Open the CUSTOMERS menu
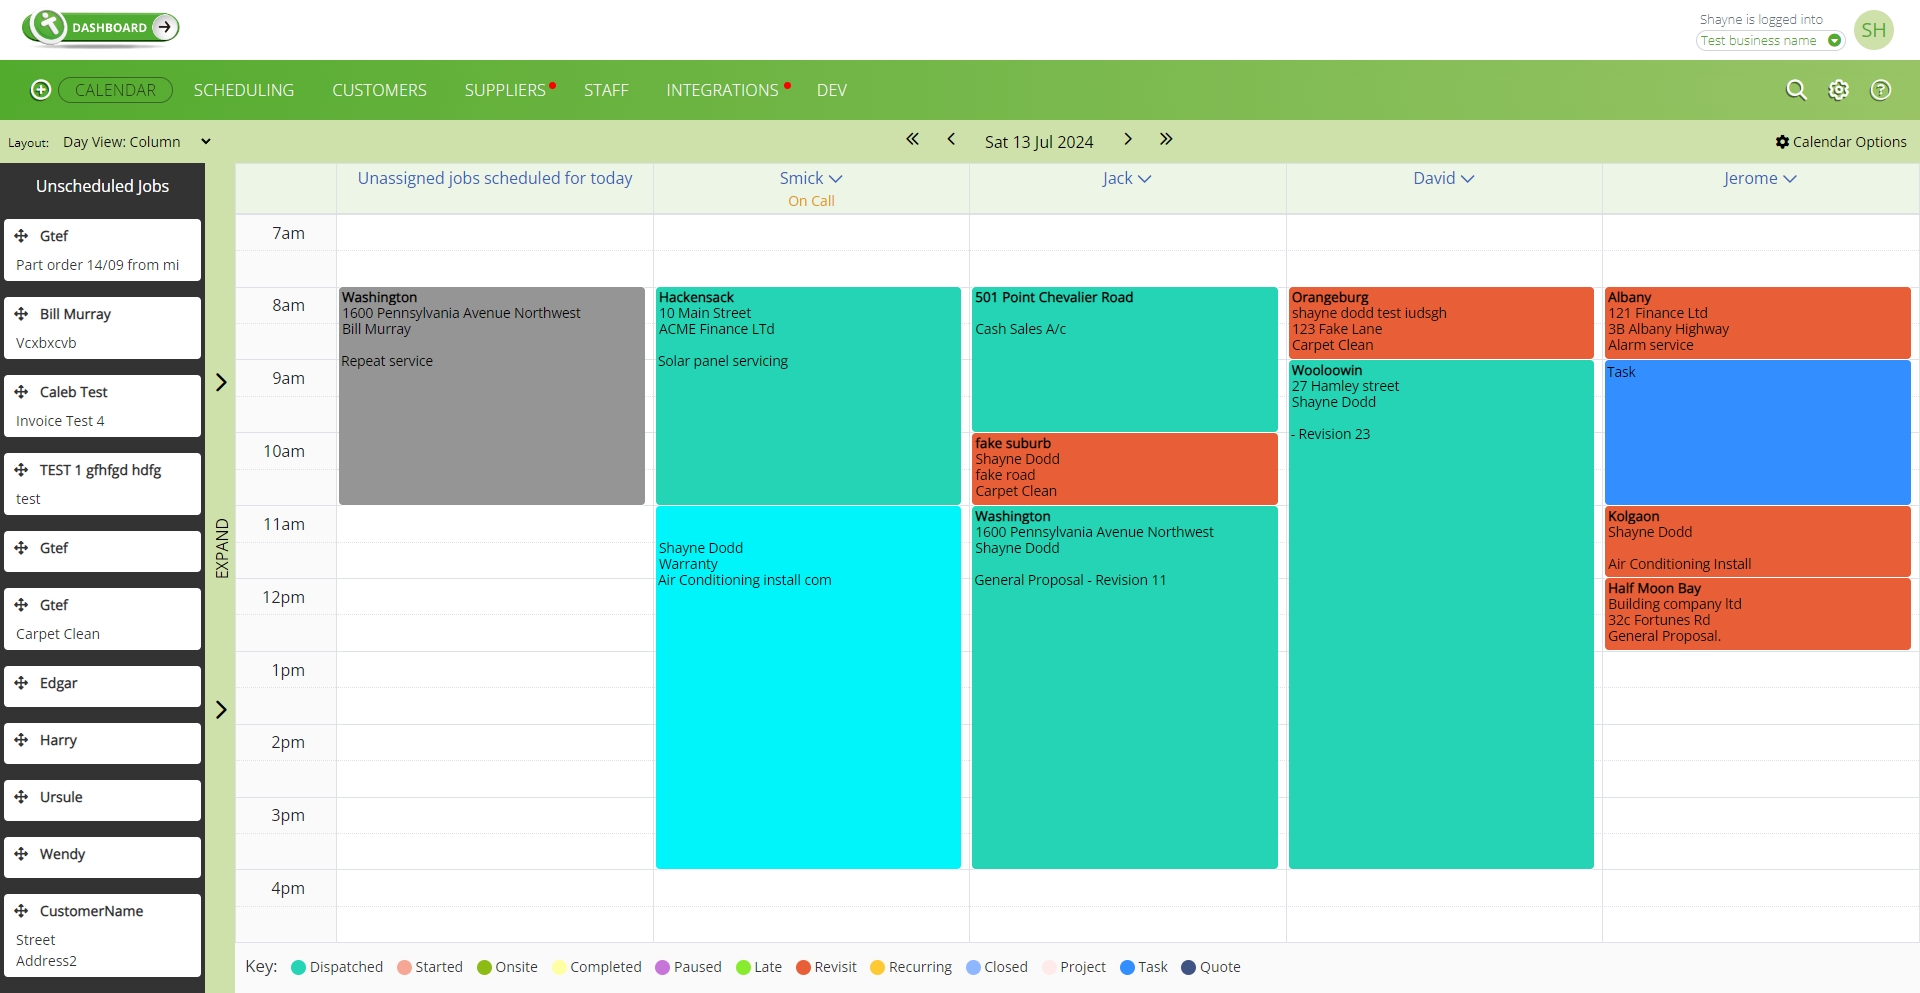 tap(379, 90)
